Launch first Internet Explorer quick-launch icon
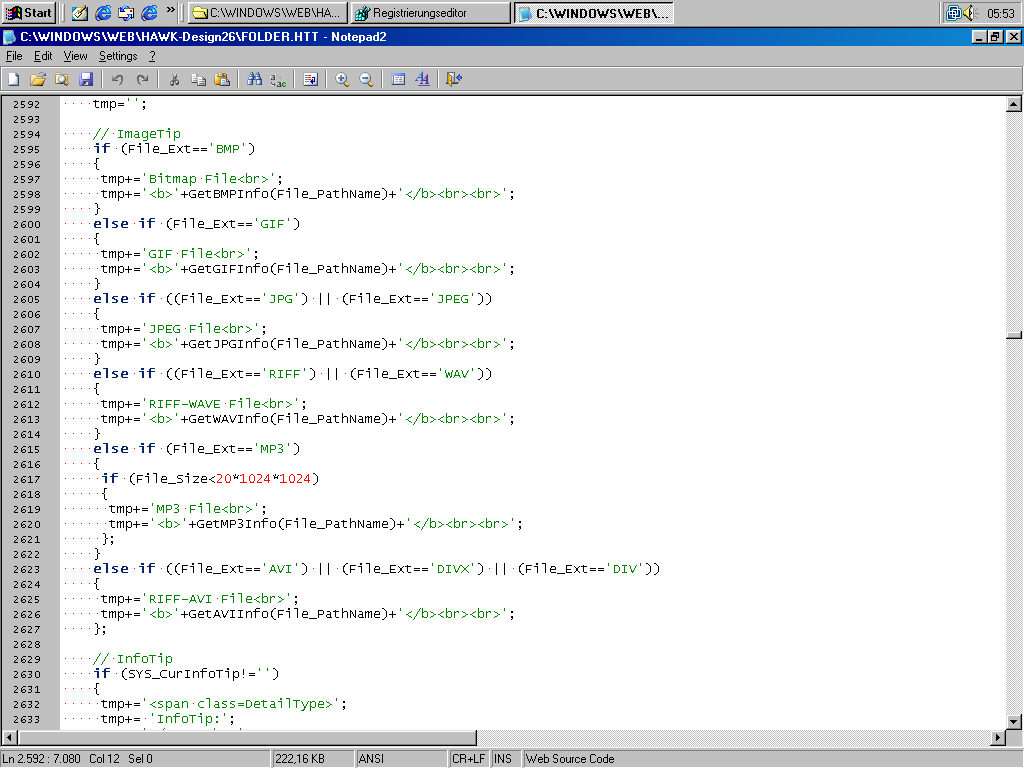This screenshot has height=768, width=1024. (103, 12)
